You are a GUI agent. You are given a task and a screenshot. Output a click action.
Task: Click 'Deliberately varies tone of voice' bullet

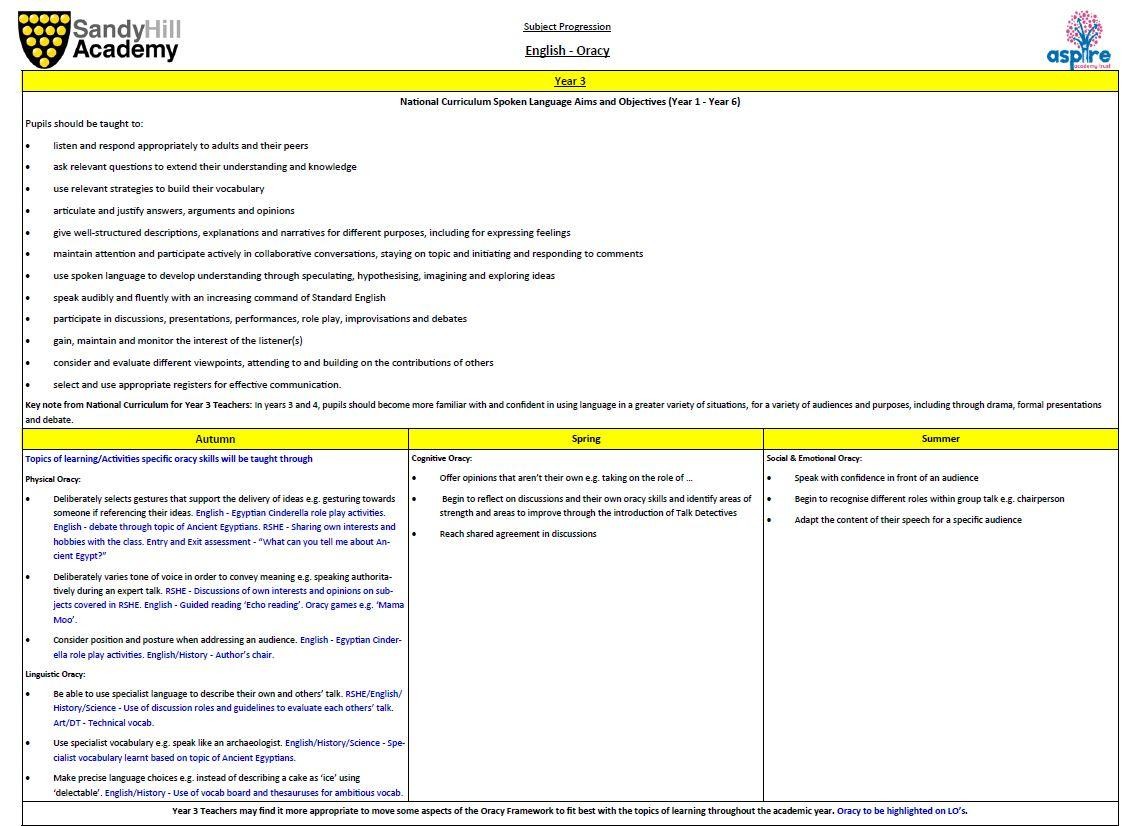[x=228, y=598]
